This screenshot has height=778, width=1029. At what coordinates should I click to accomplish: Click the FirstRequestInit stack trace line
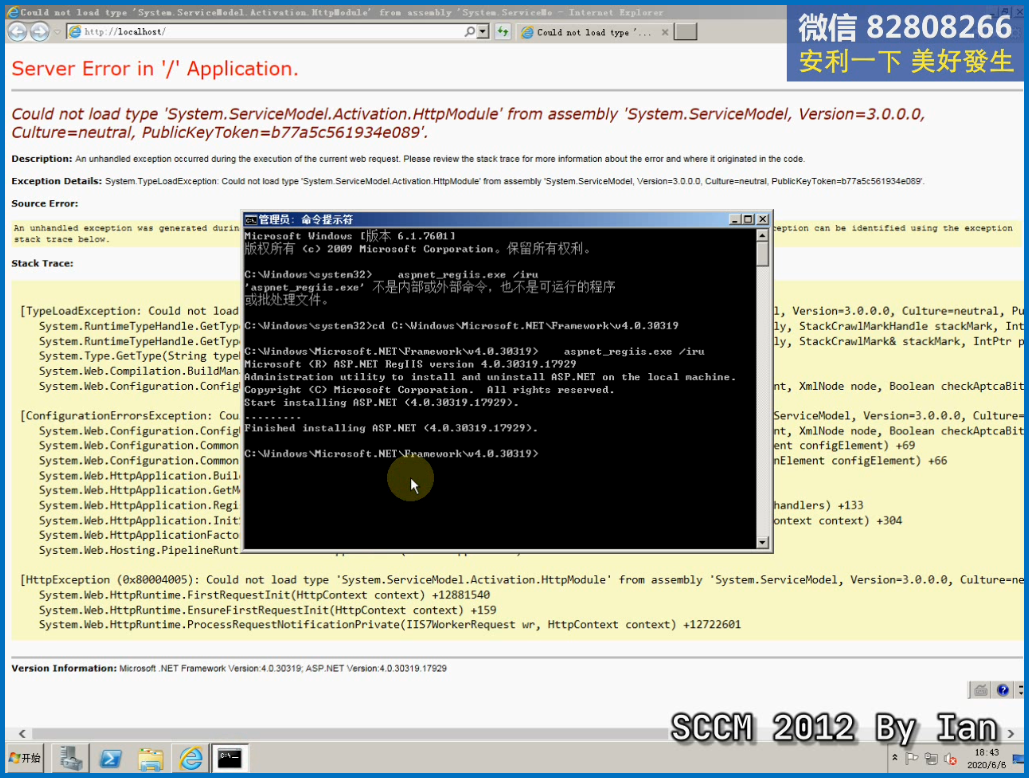pos(264,596)
